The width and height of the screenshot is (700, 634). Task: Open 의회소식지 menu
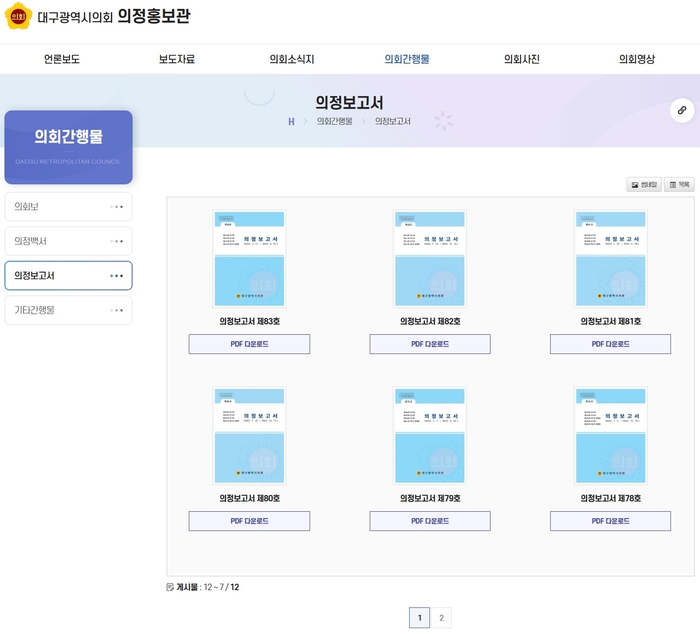(292, 59)
